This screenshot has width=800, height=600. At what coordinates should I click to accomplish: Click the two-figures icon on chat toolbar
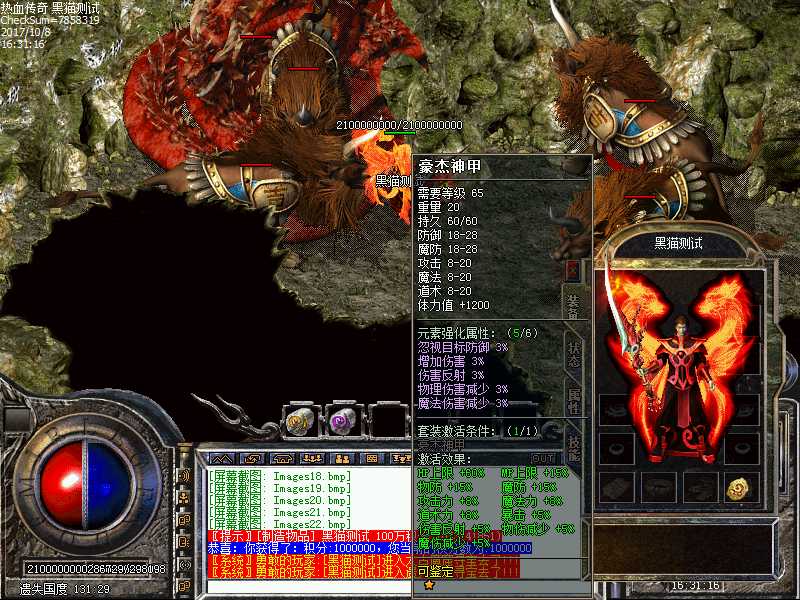[x=342, y=459]
